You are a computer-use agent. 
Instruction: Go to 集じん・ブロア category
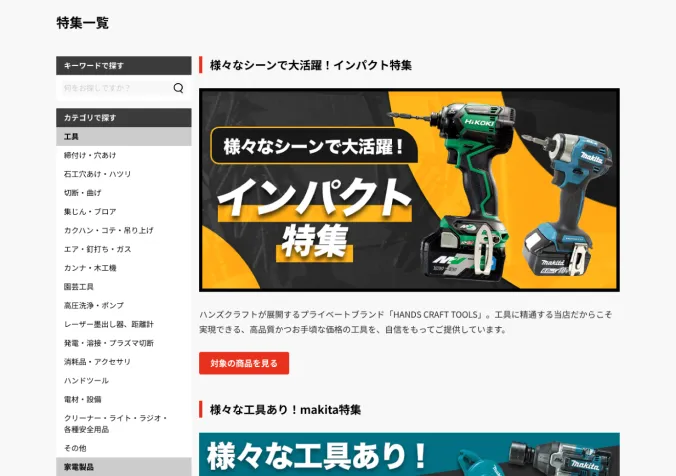click(x=90, y=211)
